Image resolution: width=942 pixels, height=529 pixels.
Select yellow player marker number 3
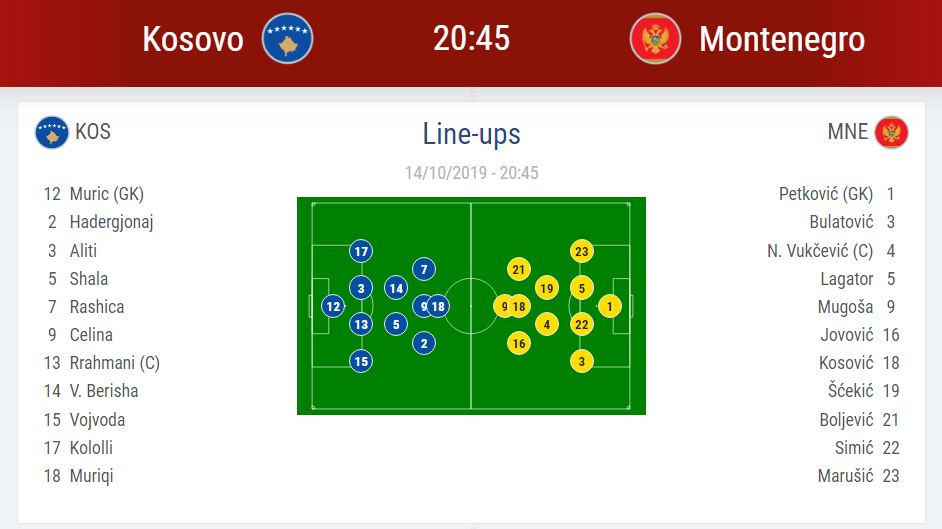point(582,361)
